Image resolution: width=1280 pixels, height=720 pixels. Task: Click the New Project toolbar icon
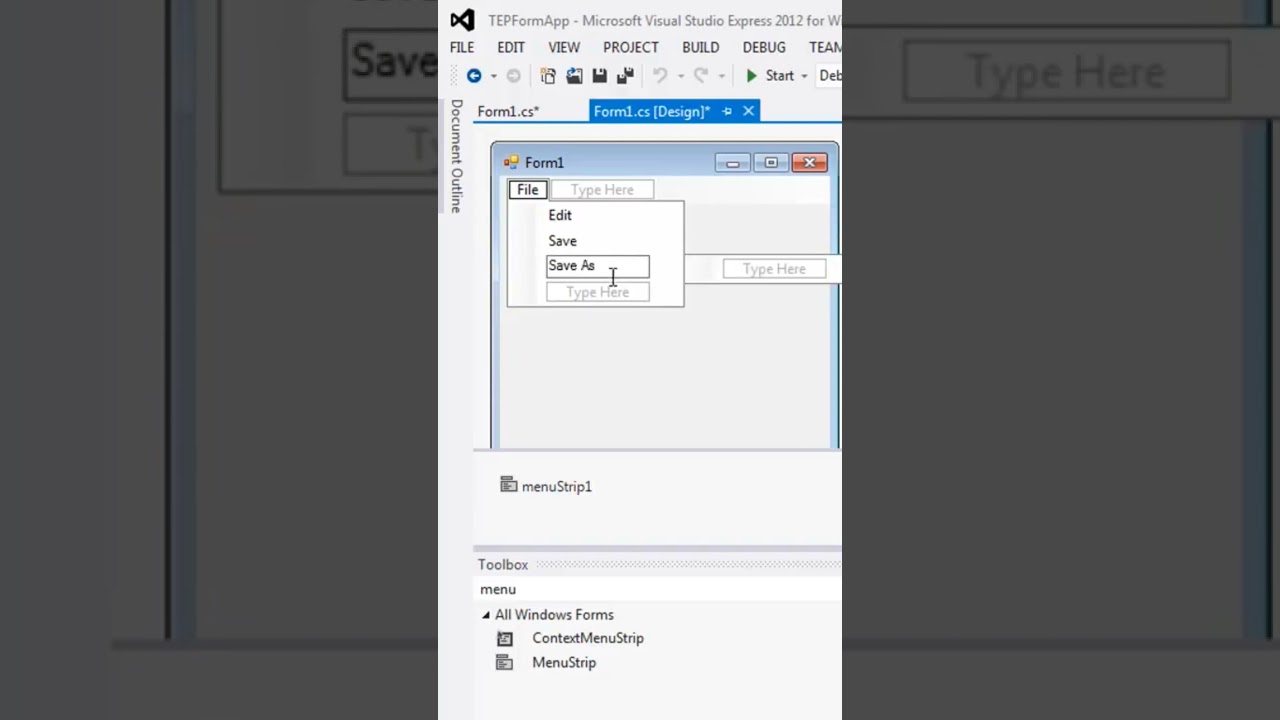548,76
